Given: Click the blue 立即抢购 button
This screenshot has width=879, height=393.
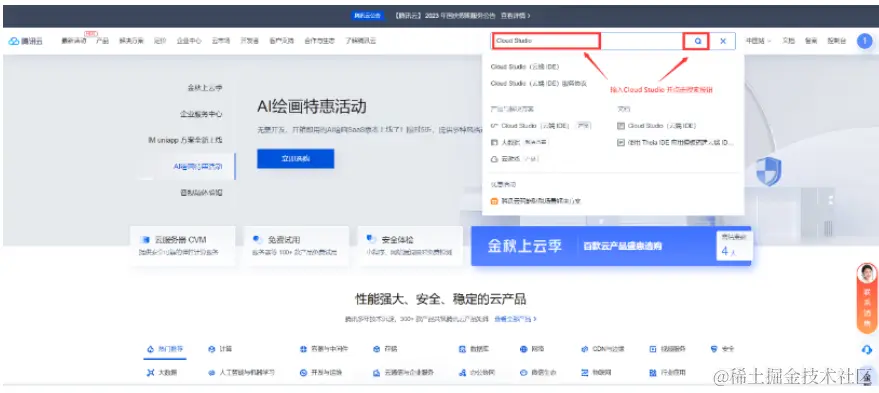Looking at the screenshot, I should coord(295,159).
